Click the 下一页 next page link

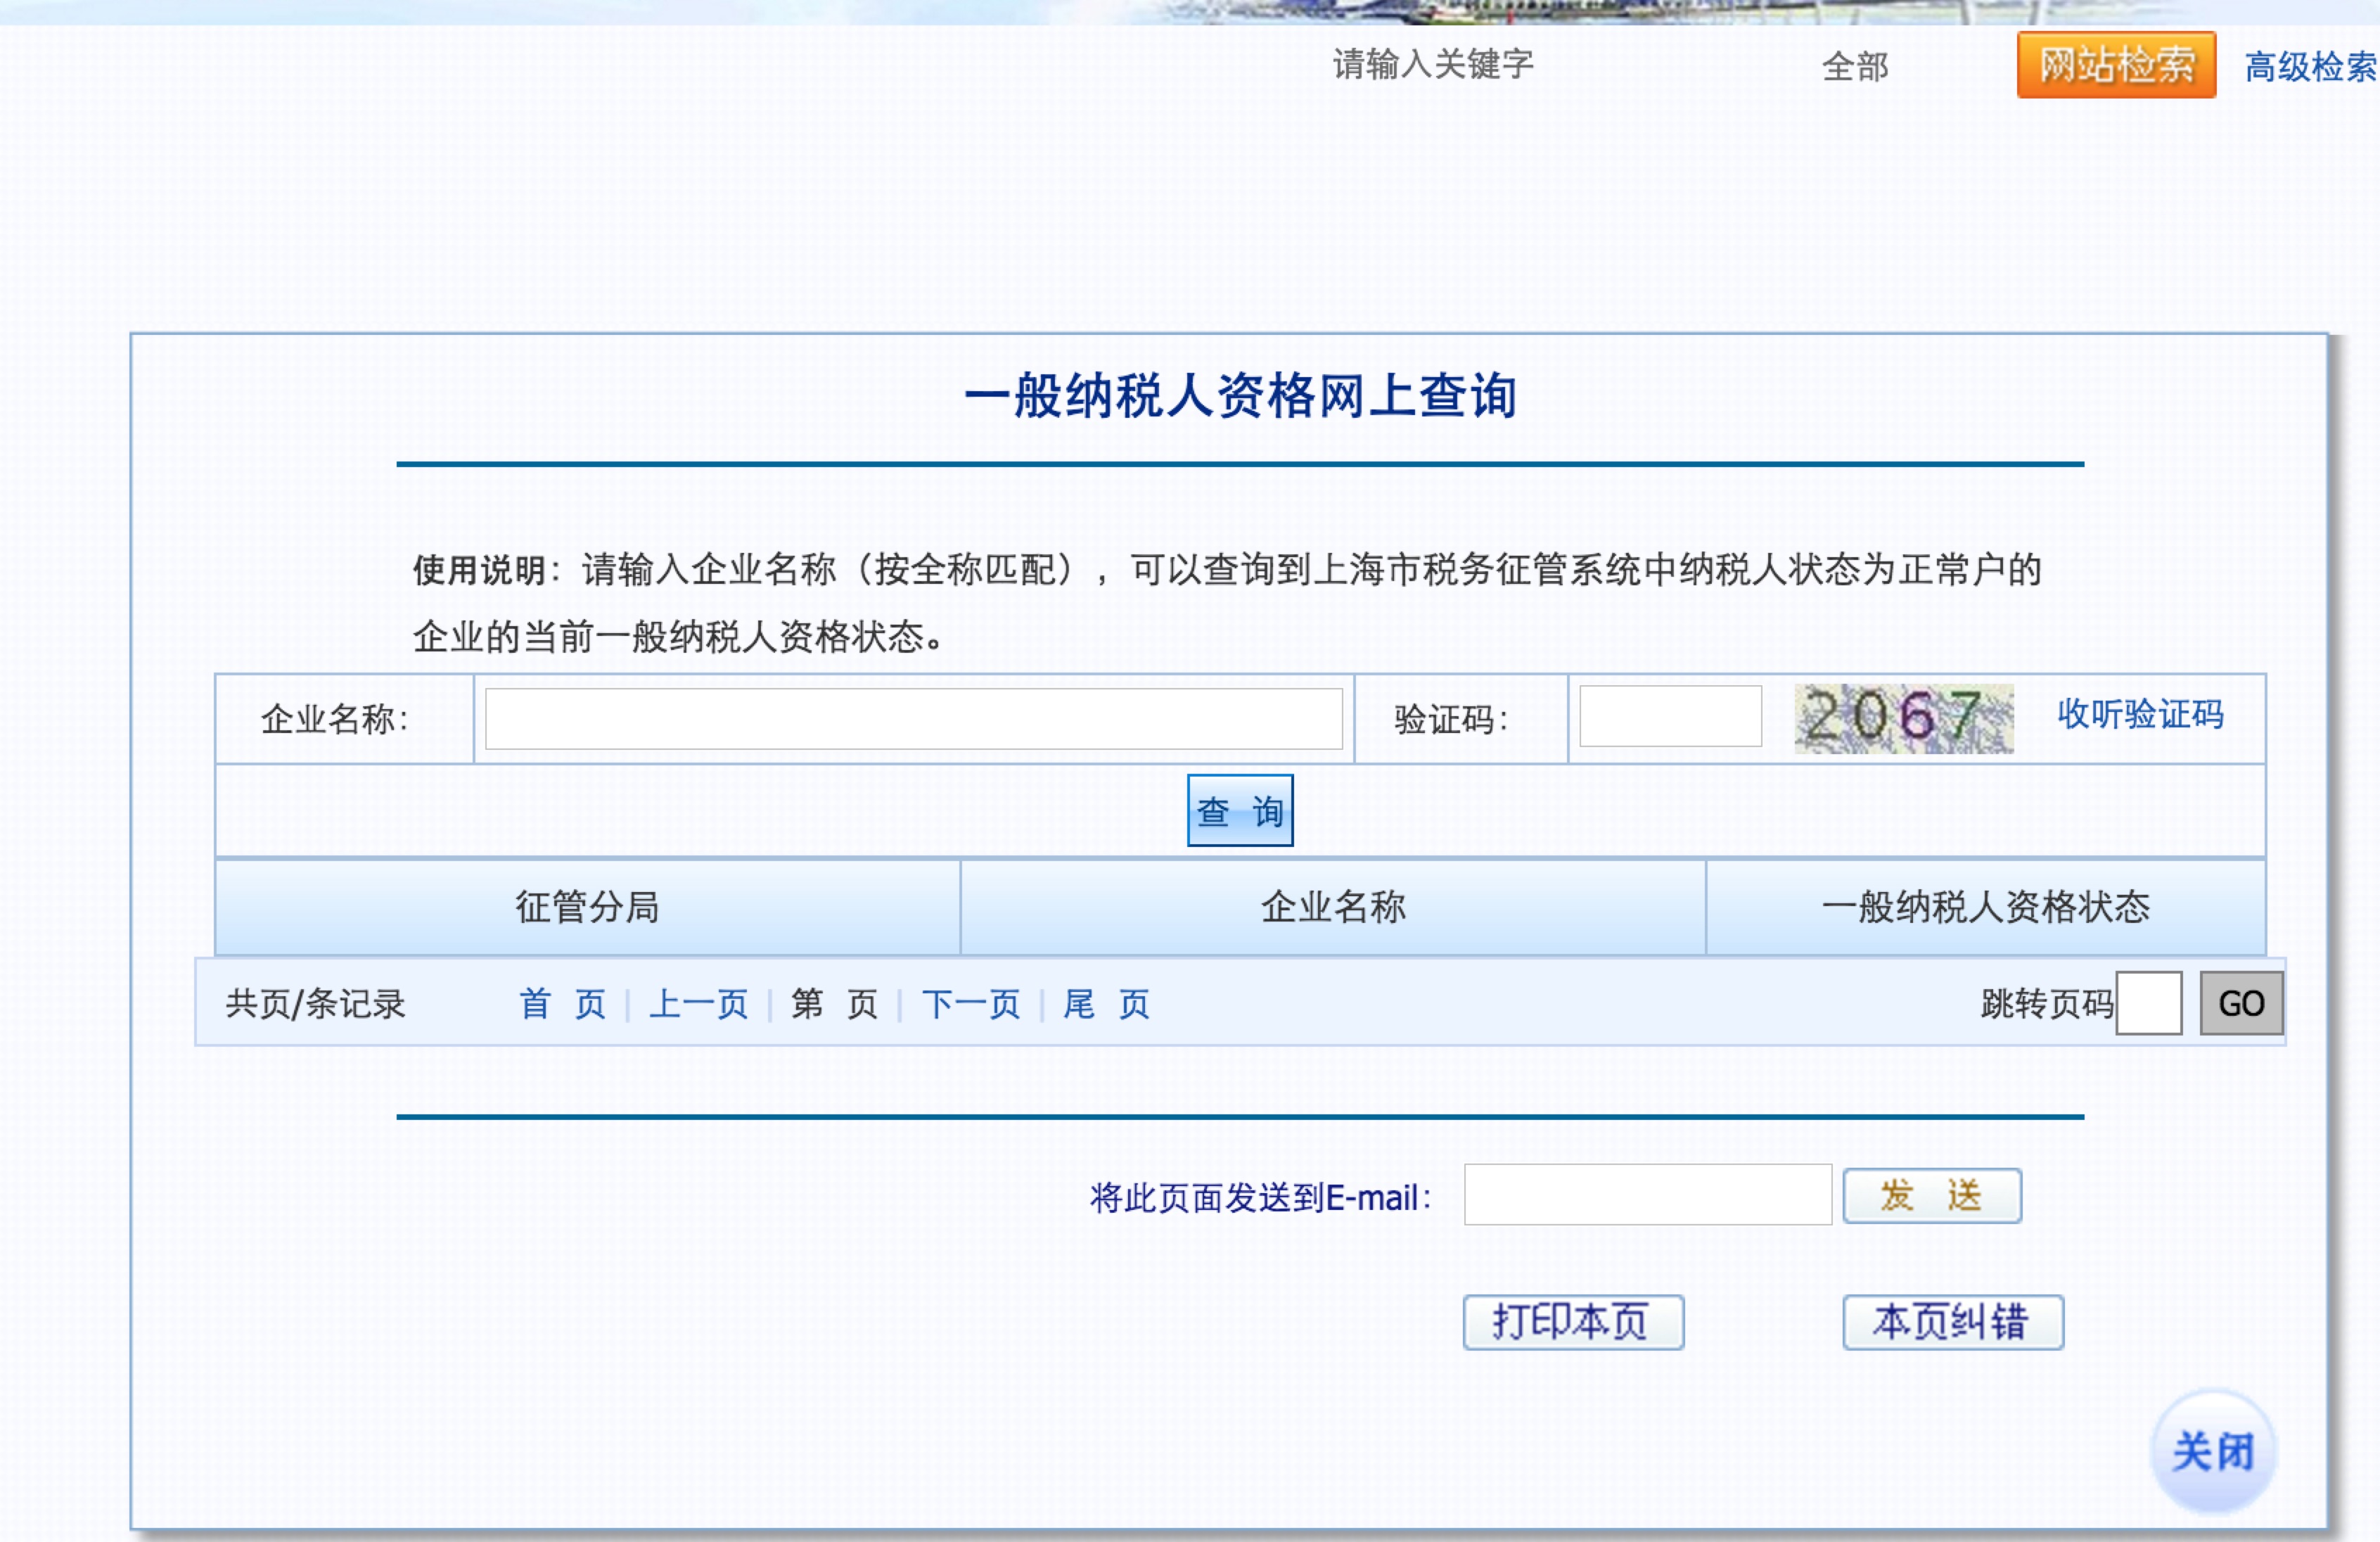(x=970, y=1003)
